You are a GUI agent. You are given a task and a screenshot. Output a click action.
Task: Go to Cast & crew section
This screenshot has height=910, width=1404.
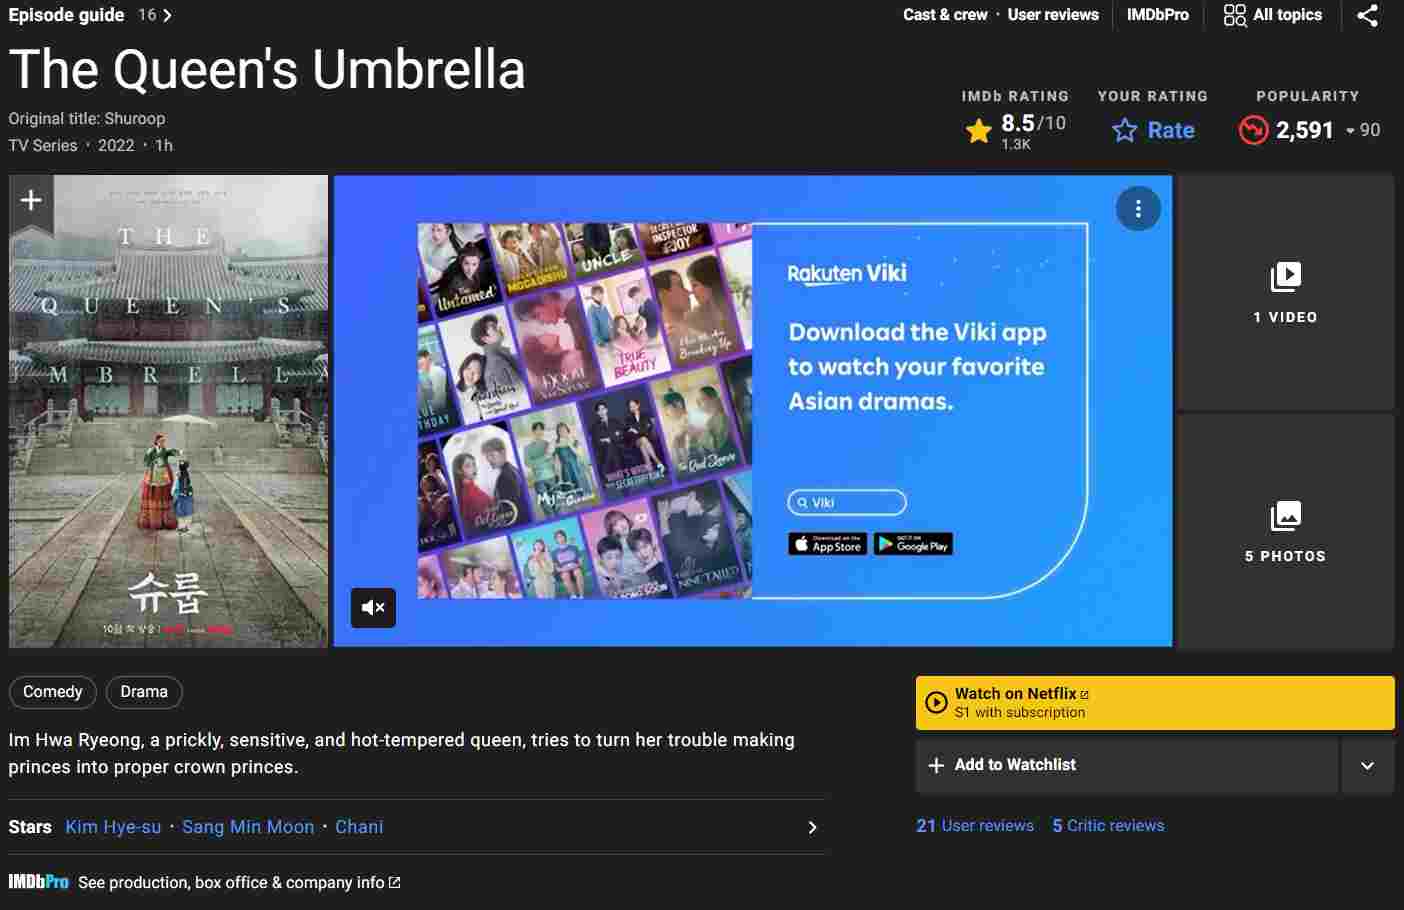945,15
